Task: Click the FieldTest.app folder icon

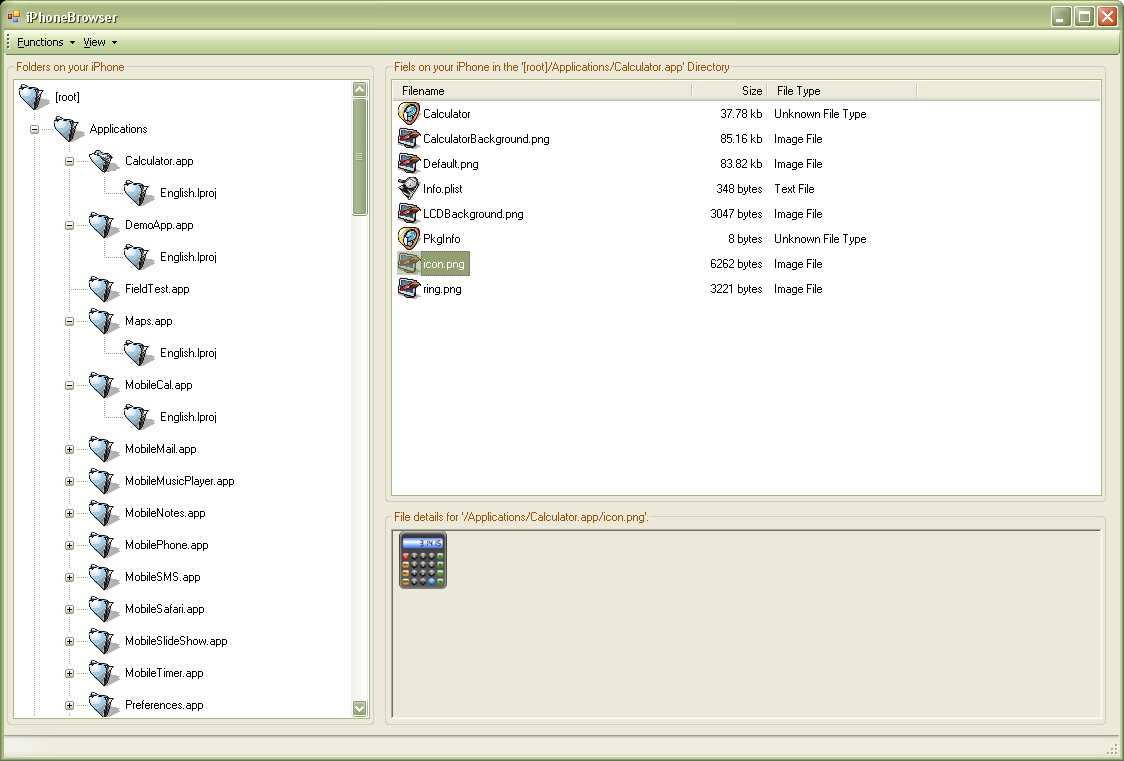Action: point(103,289)
